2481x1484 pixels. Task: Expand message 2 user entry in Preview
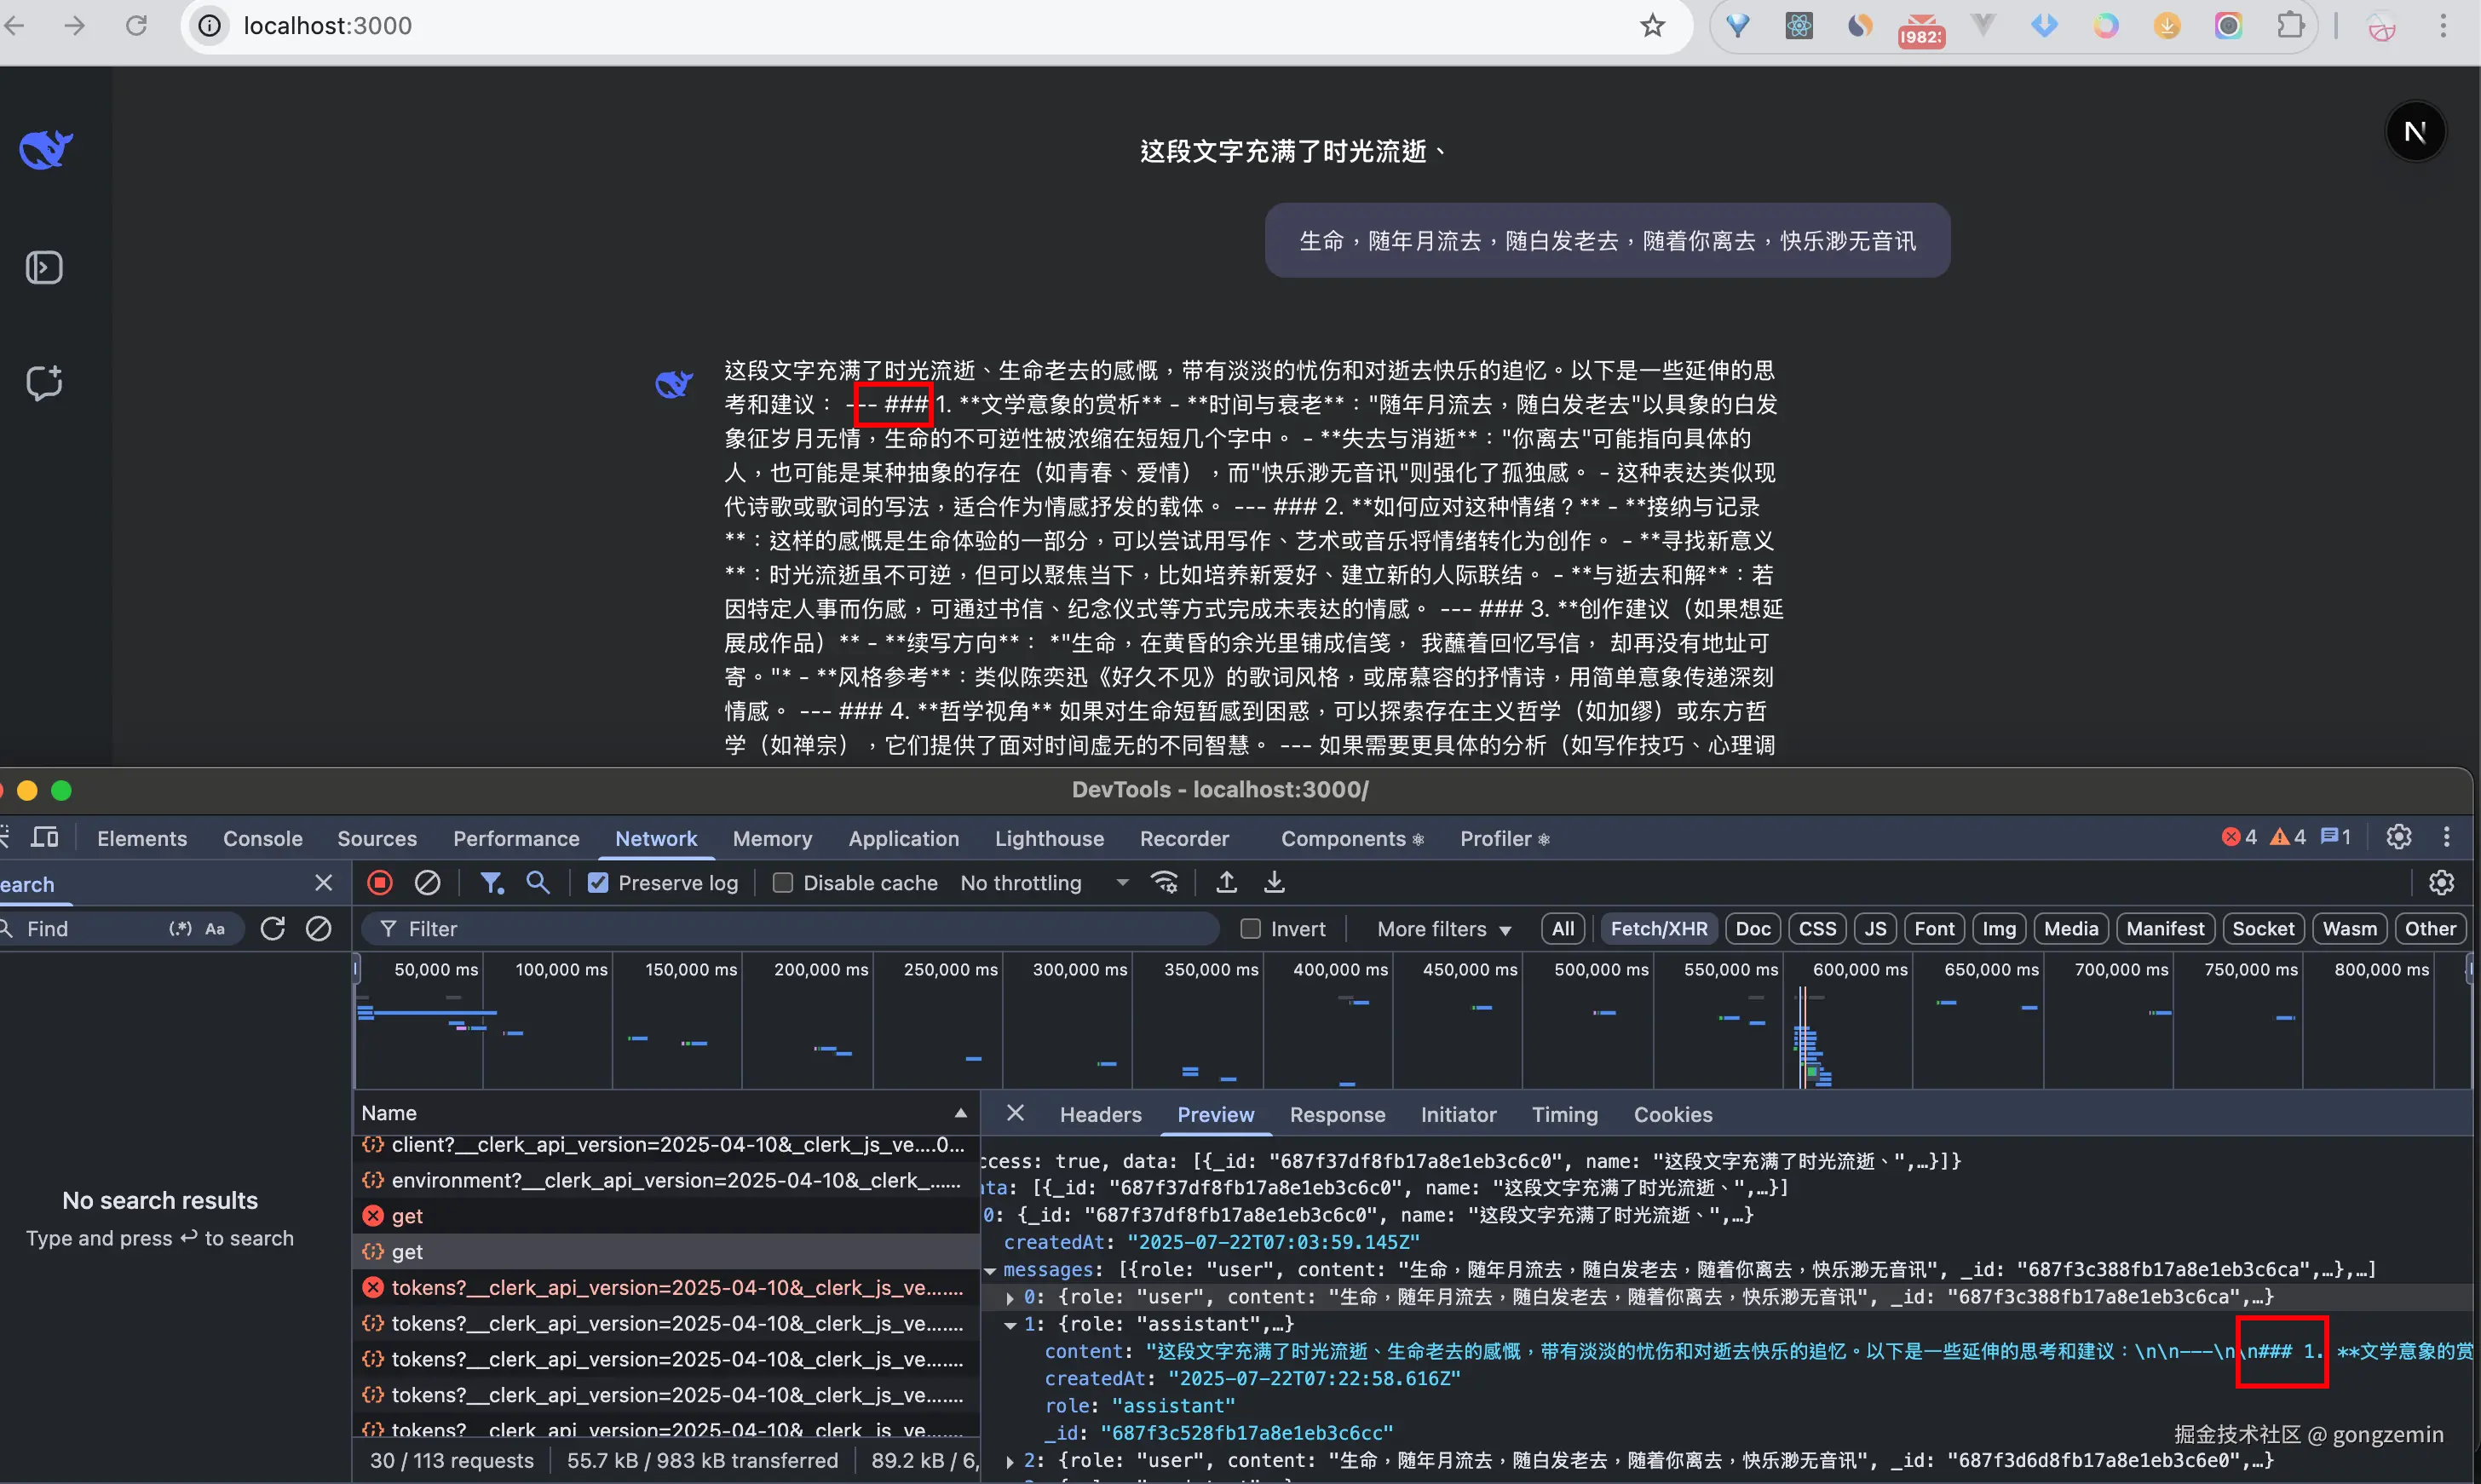[1010, 1461]
